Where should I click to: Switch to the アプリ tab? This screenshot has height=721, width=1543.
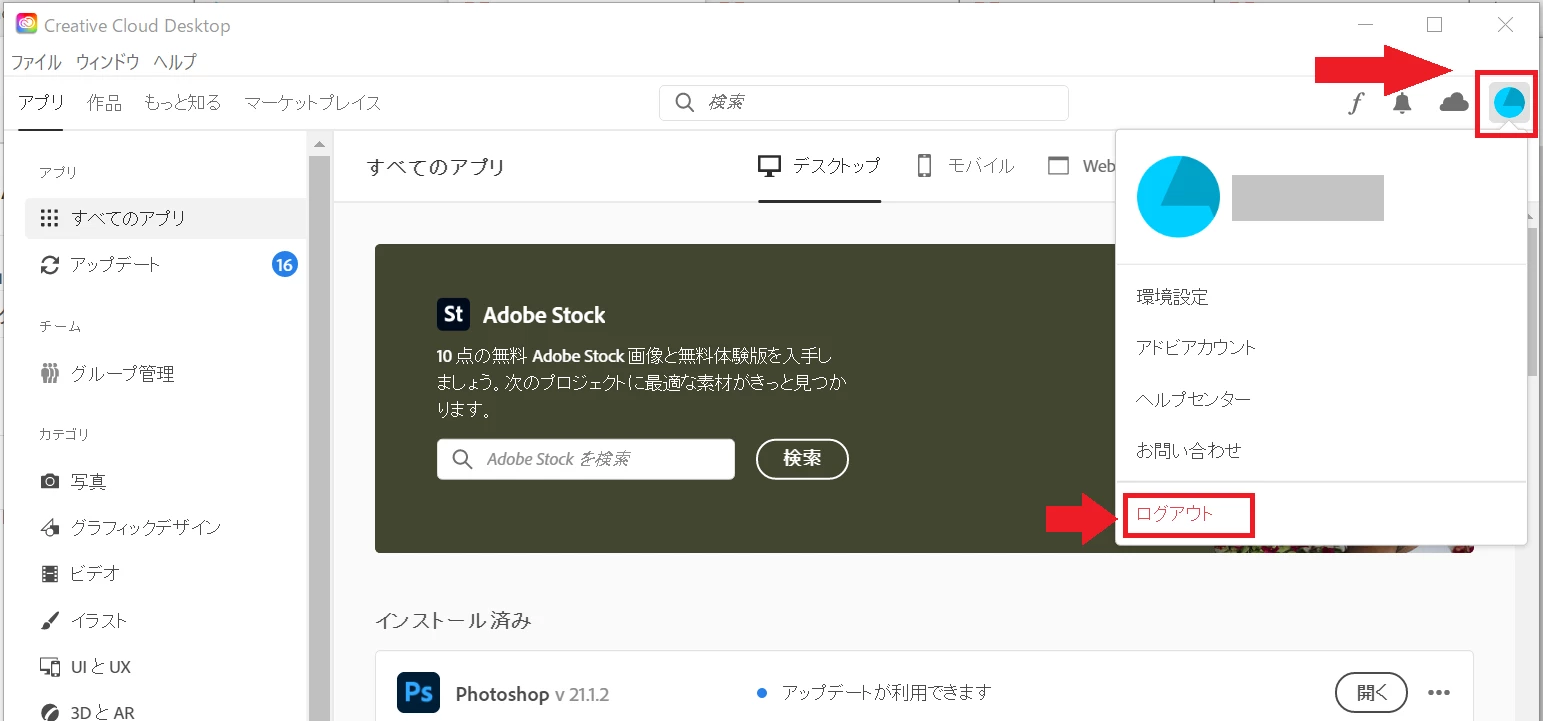coord(41,103)
